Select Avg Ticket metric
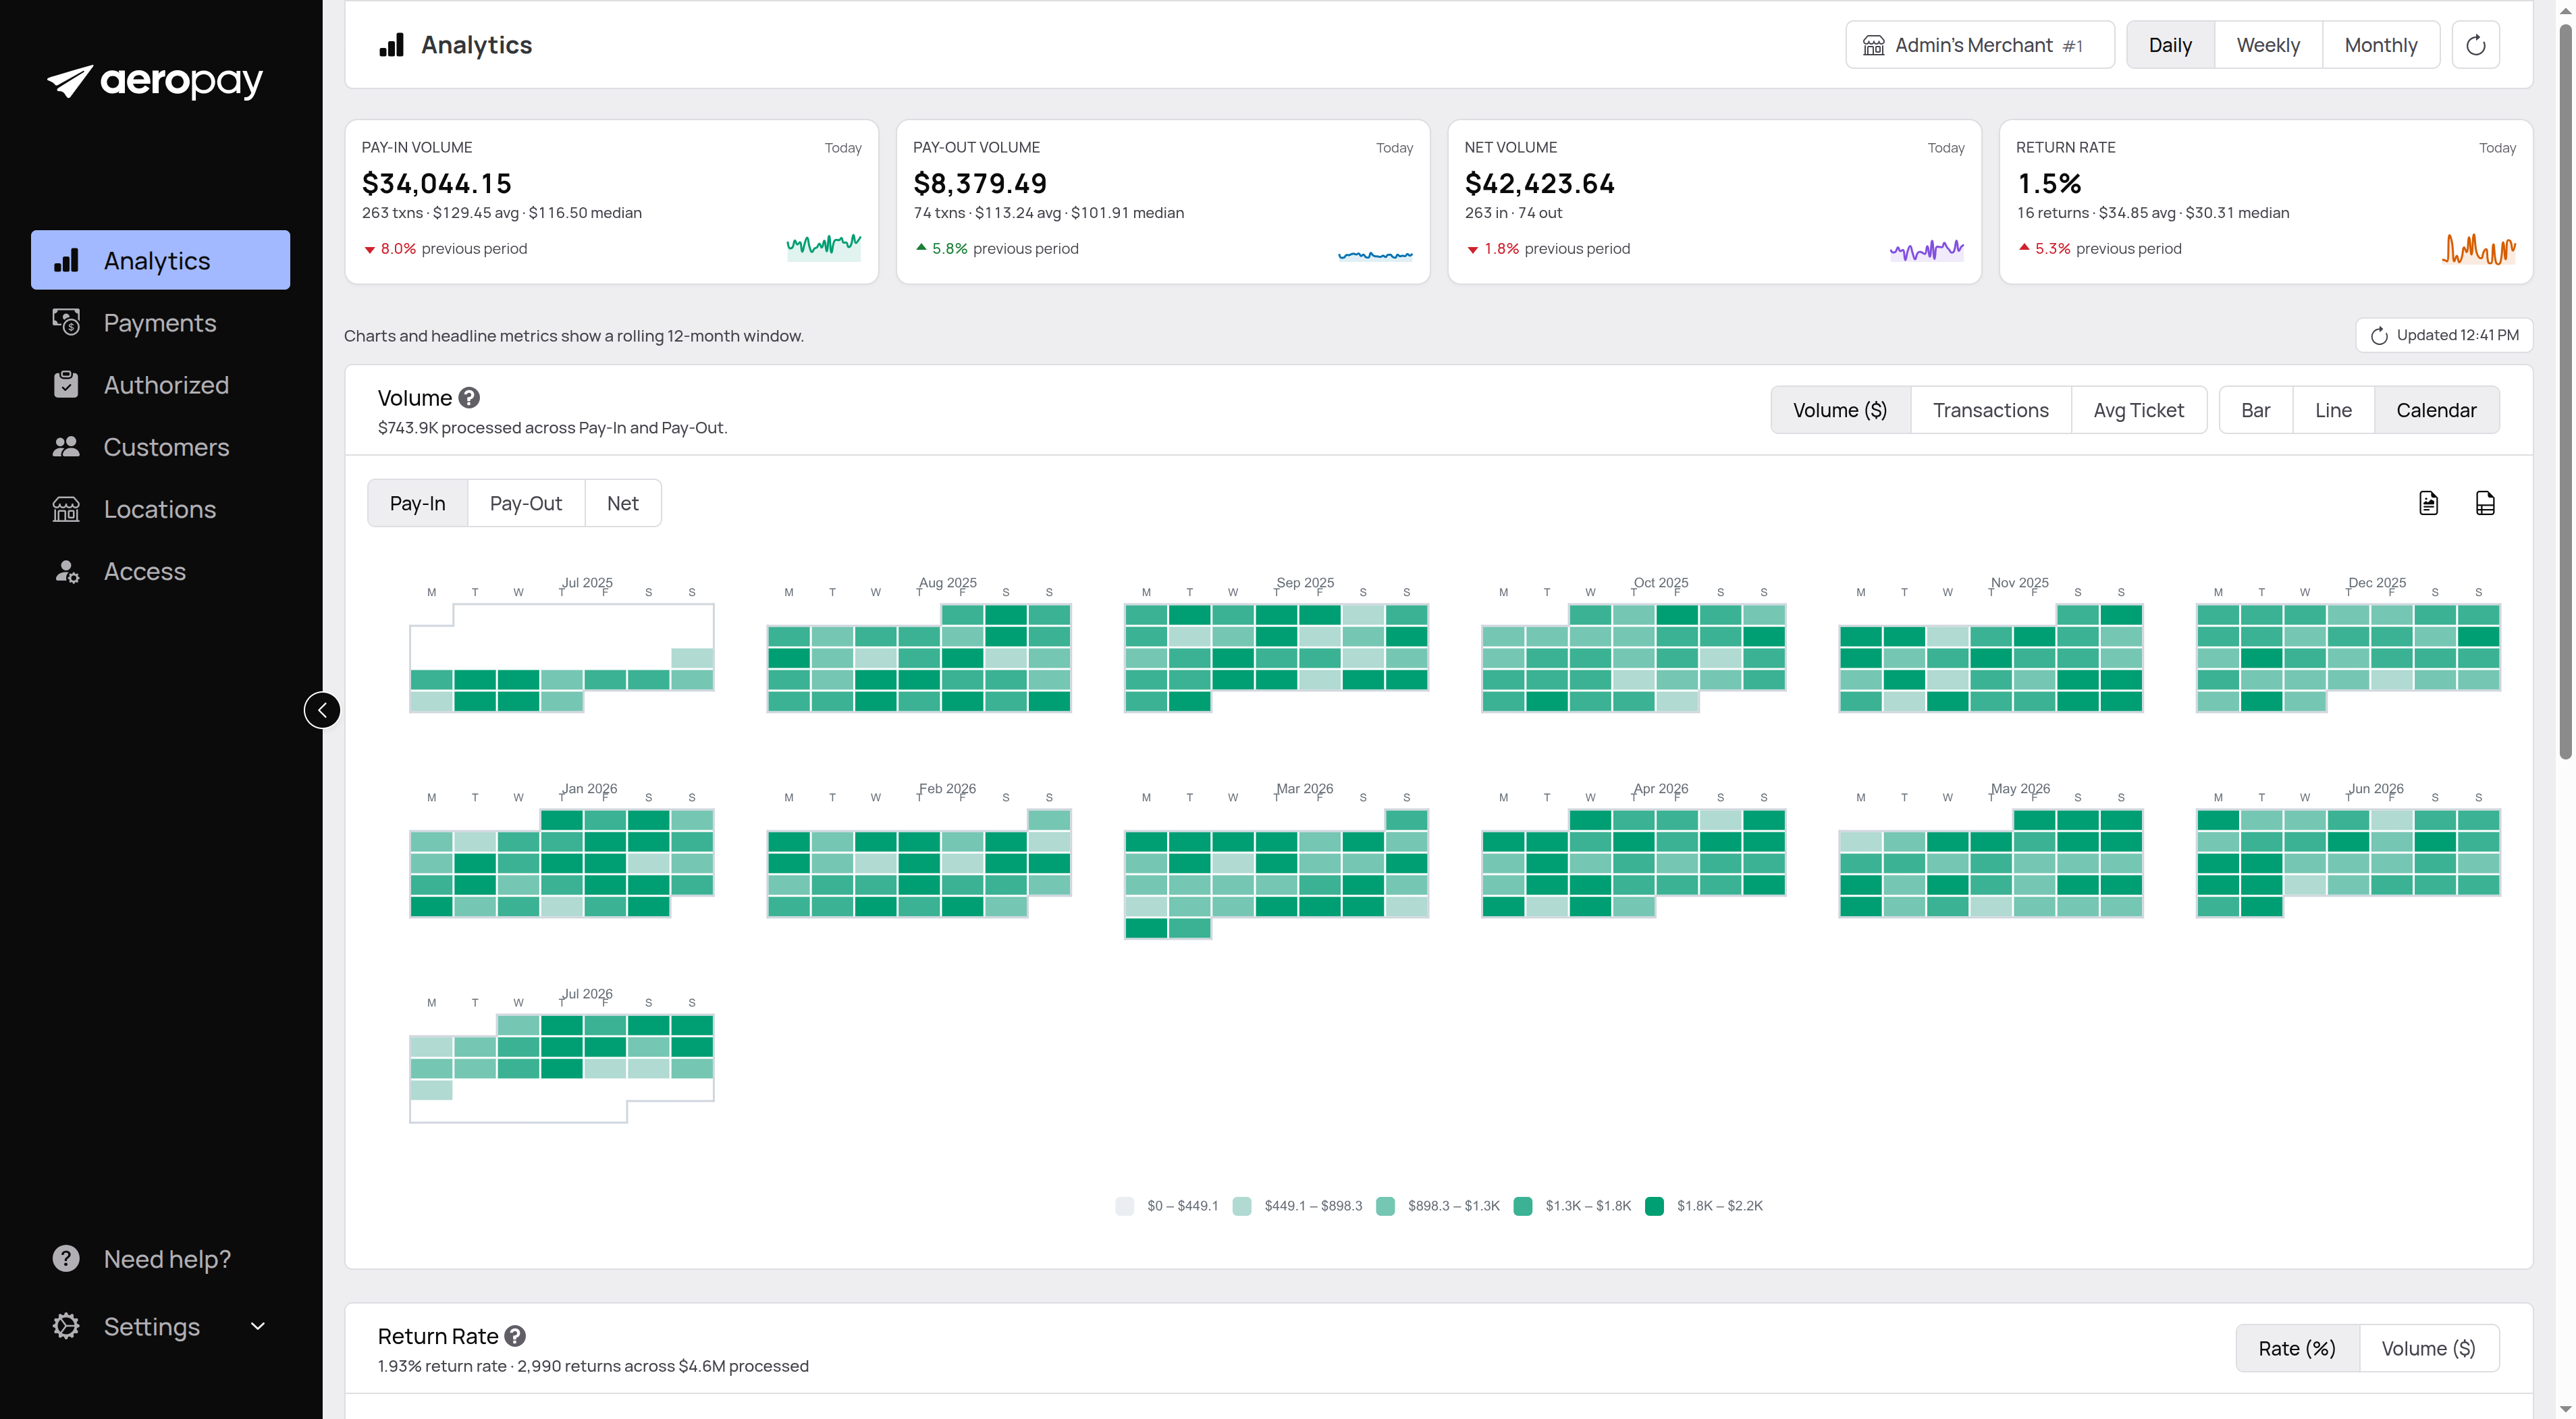The height and width of the screenshot is (1419, 2576). tap(2138, 410)
